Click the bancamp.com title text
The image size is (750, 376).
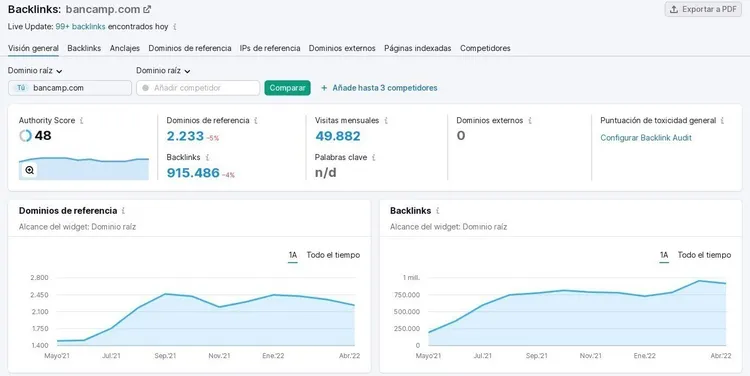[103, 9]
